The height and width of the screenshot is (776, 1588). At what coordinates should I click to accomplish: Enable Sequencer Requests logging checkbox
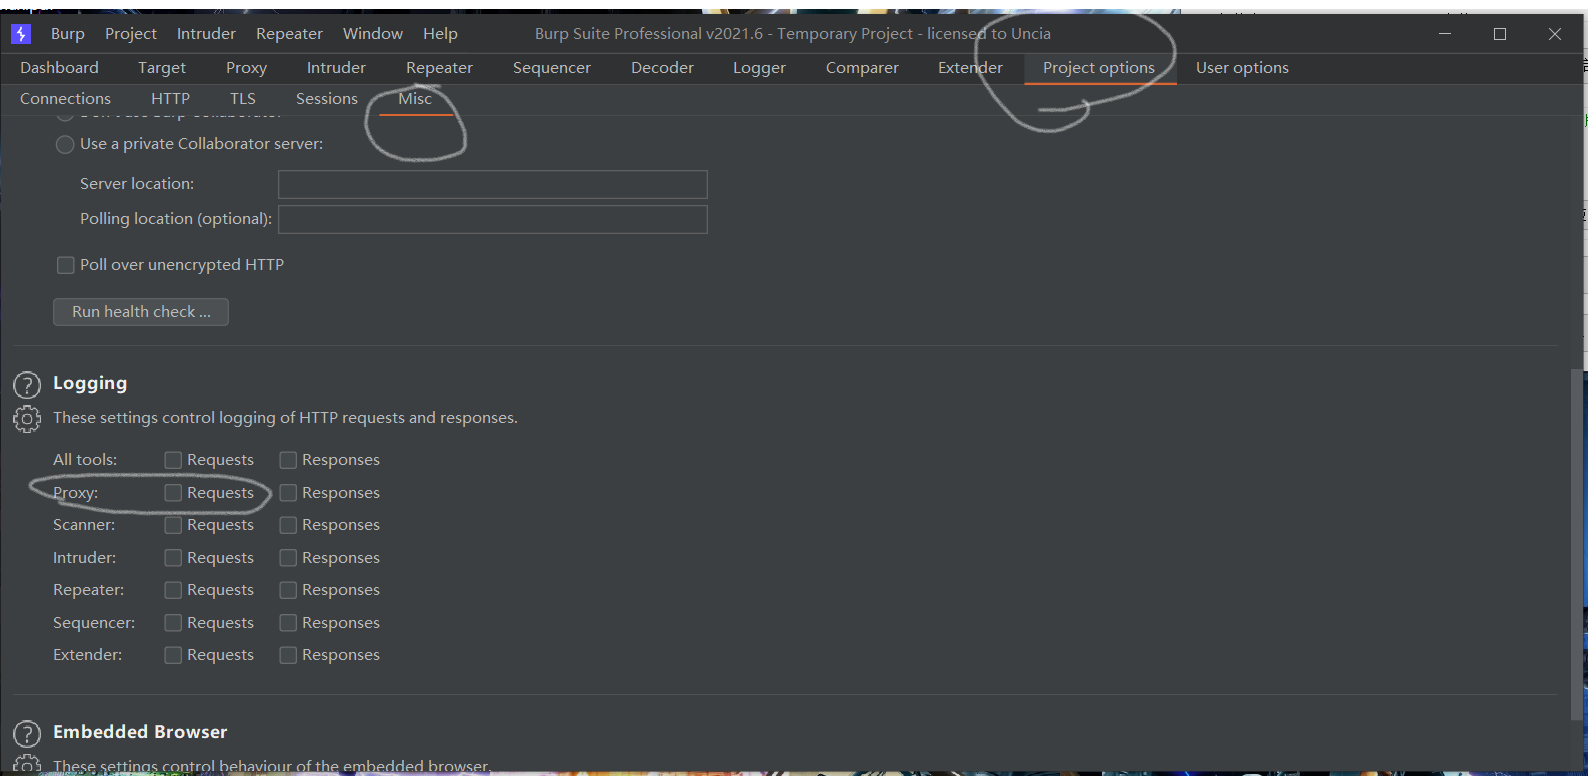[173, 623]
